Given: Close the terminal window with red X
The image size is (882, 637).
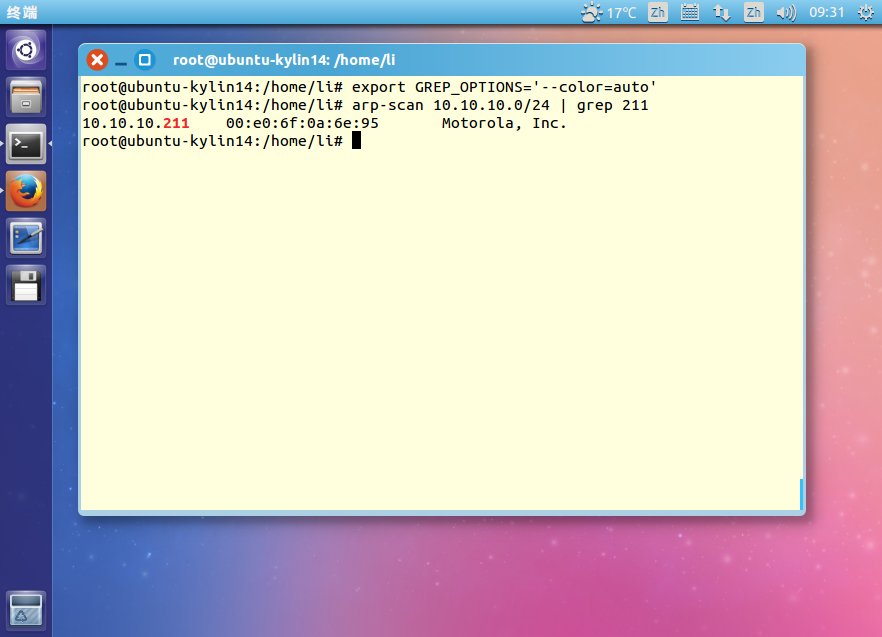Looking at the screenshot, I should pyautogui.click(x=97, y=60).
